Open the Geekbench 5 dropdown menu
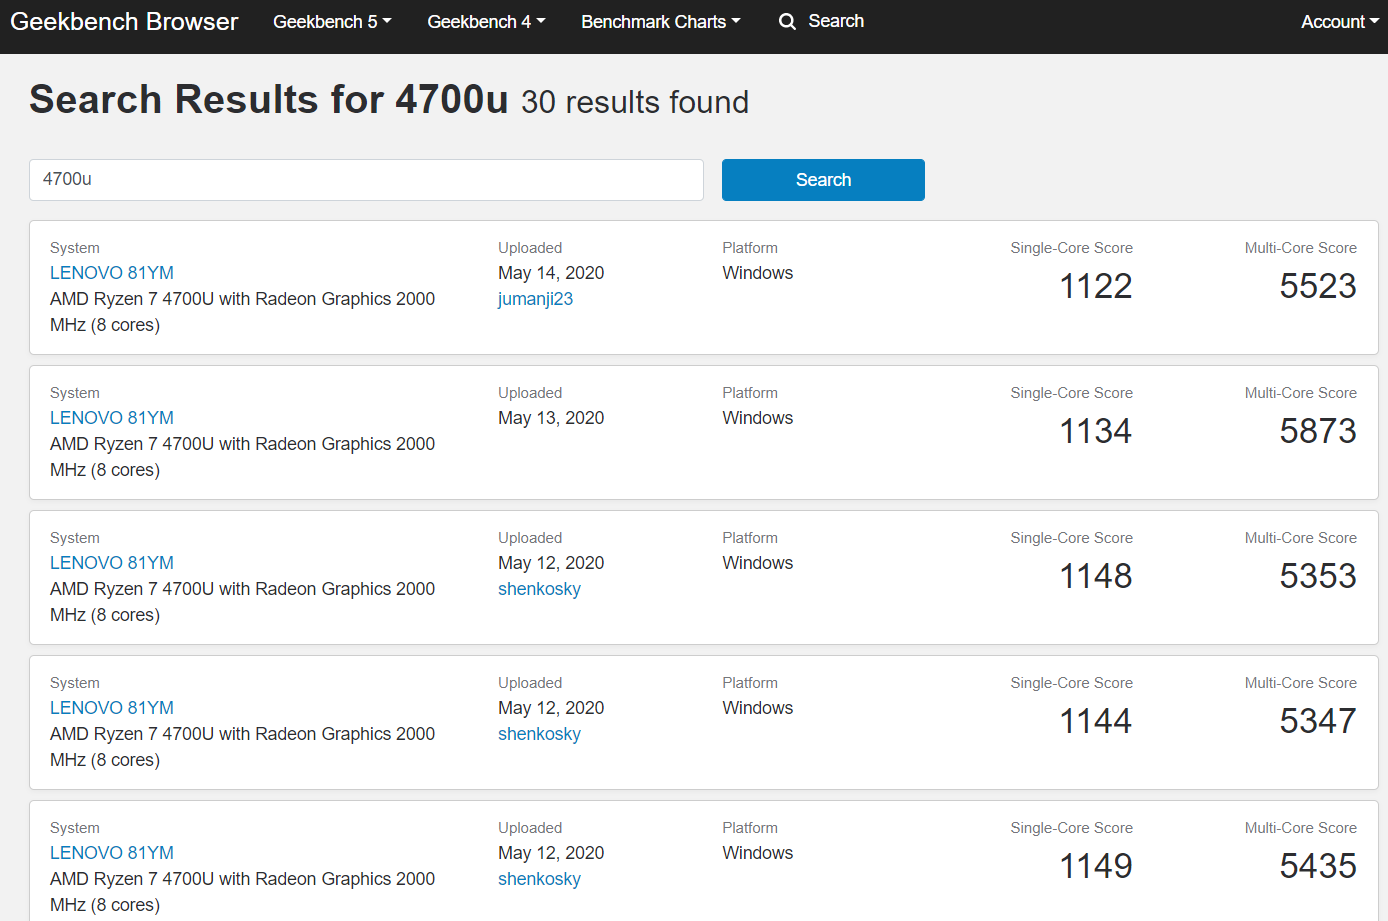 [x=332, y=22]
